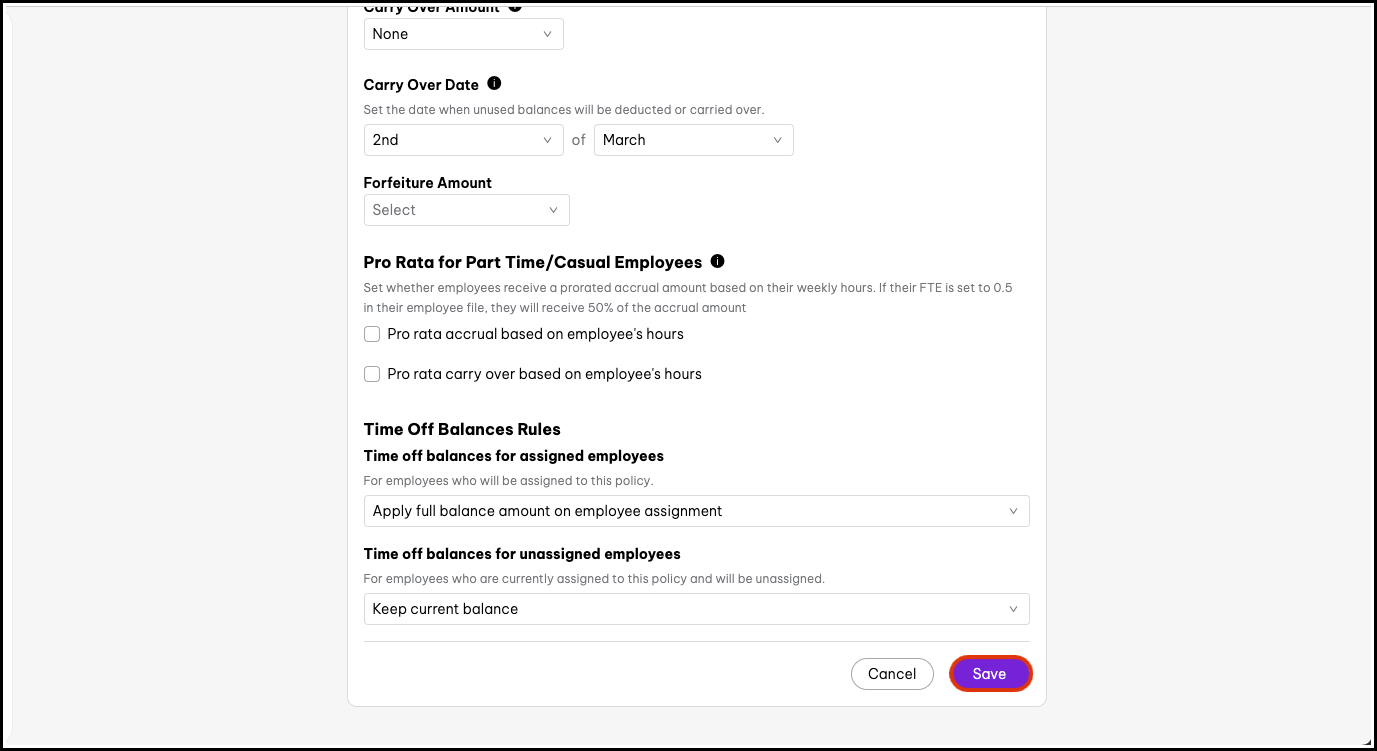The width and height of the screenshot is (1377, 751).
Task: Click chevron on Apply full balance dropdown
Action: tap(1013, 511)
